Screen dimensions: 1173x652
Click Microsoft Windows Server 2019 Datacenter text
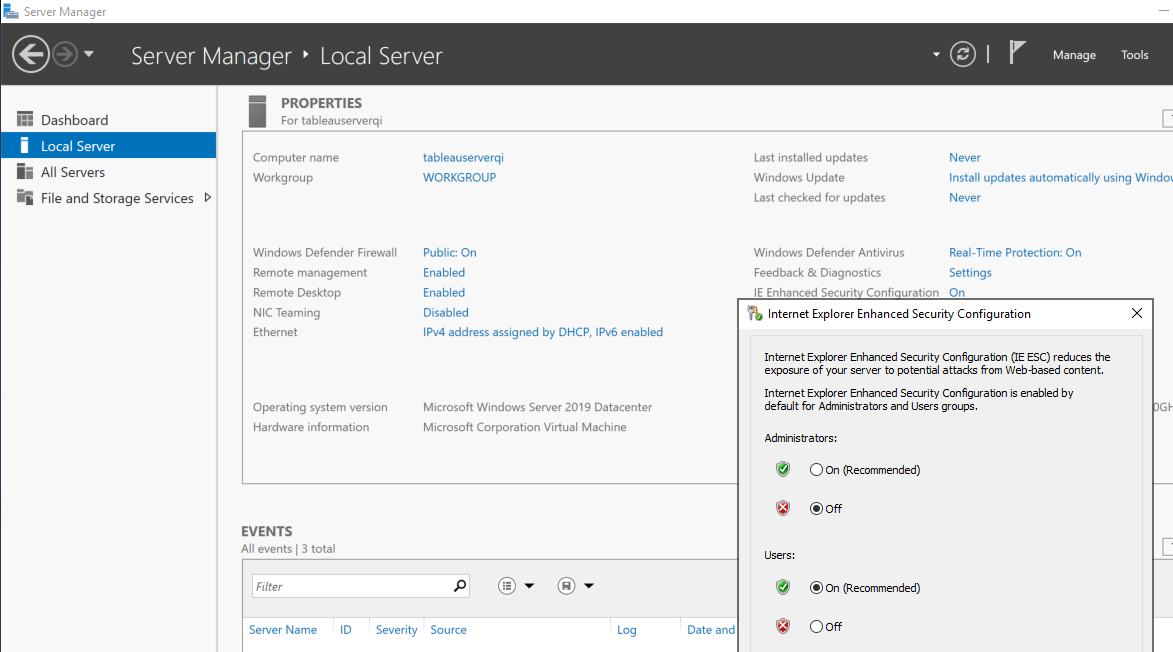coord(537,407)
